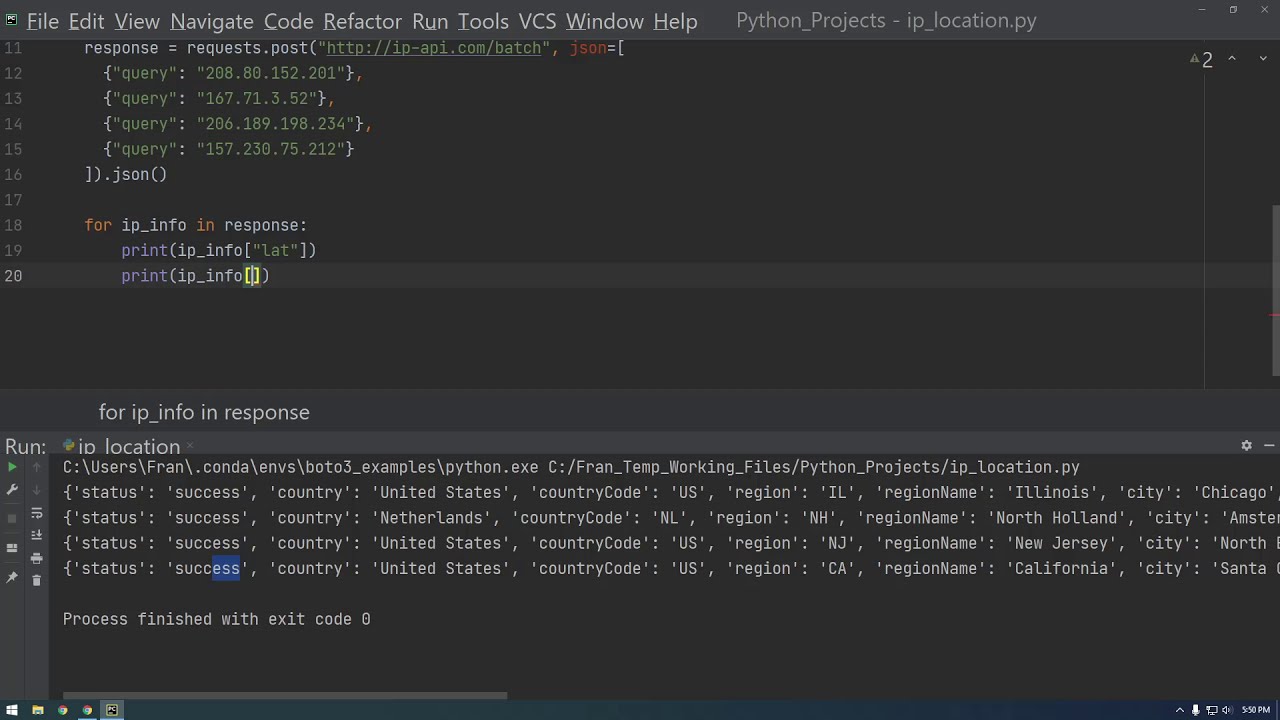Click the down stack trace arrow
1280x720 pixels.
pyautogui.click(x=37, y=490)
